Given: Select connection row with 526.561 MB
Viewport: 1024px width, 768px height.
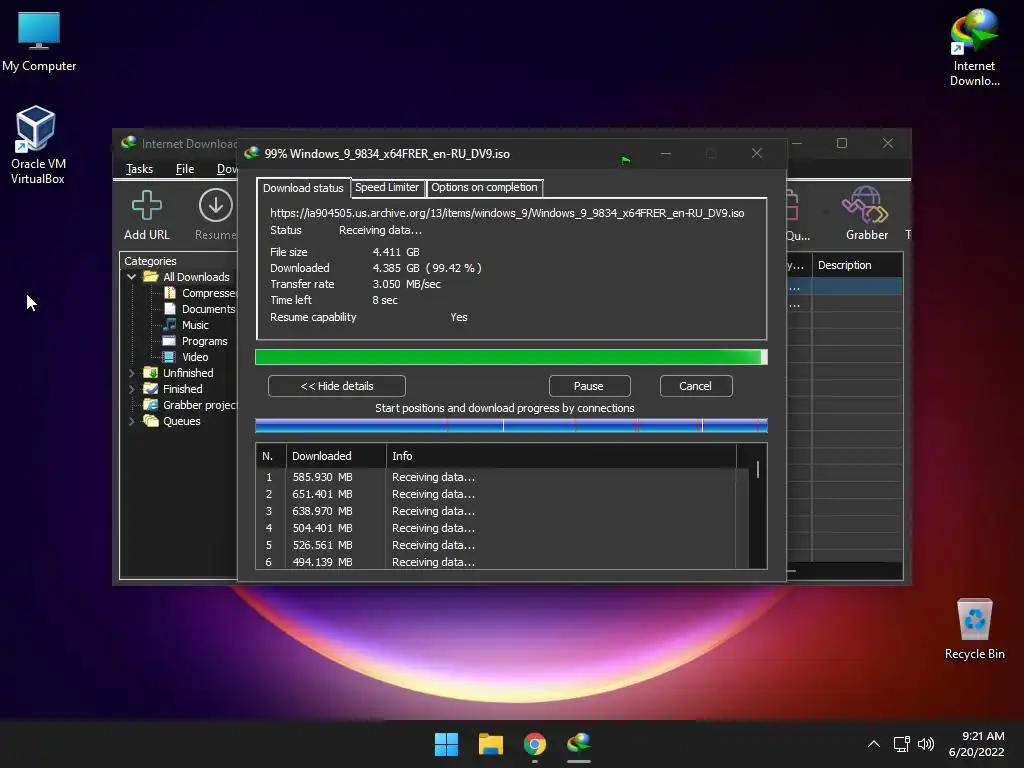Looking at the screenshot, I should coord(496,545).
